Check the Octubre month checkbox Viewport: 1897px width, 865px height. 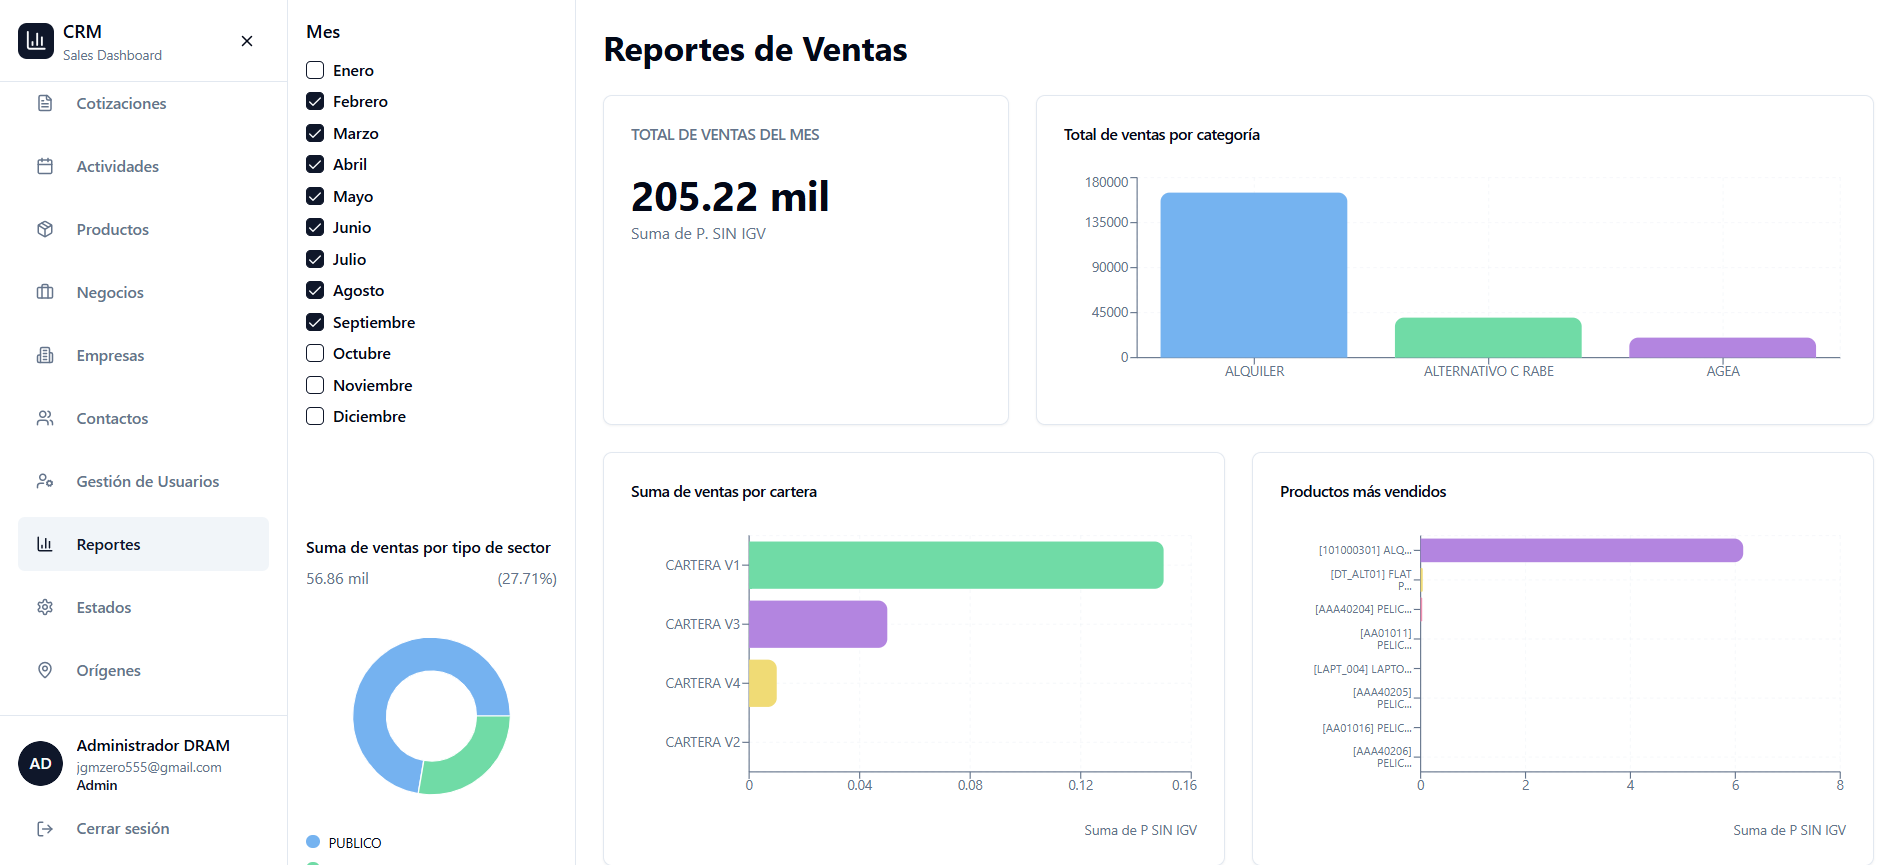(315, 353)
